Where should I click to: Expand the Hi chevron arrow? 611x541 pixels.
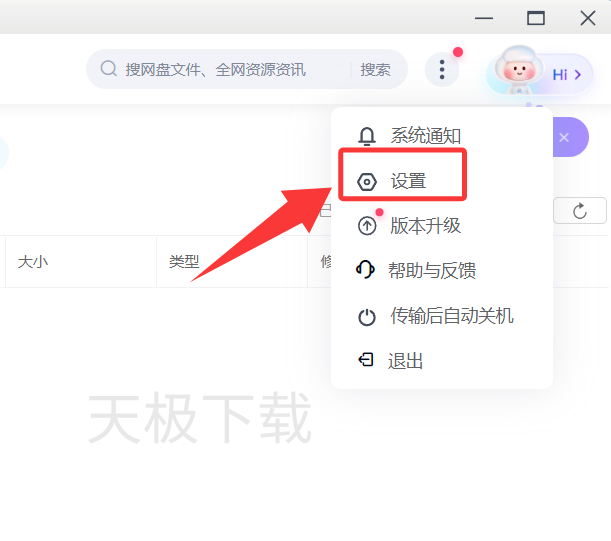(x=577, y=74)
